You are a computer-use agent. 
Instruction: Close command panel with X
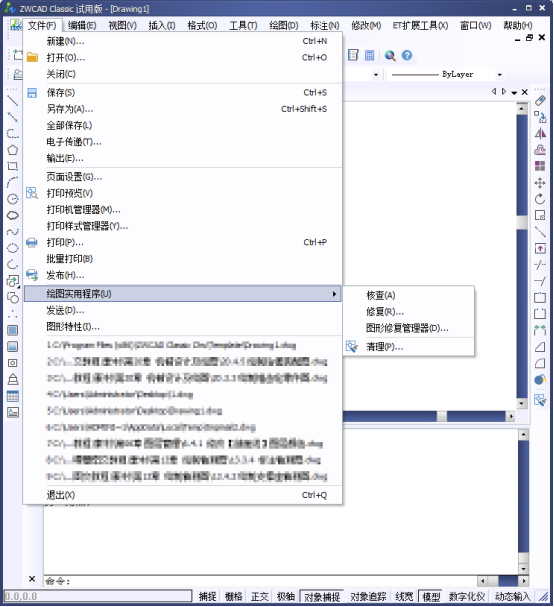32,579
